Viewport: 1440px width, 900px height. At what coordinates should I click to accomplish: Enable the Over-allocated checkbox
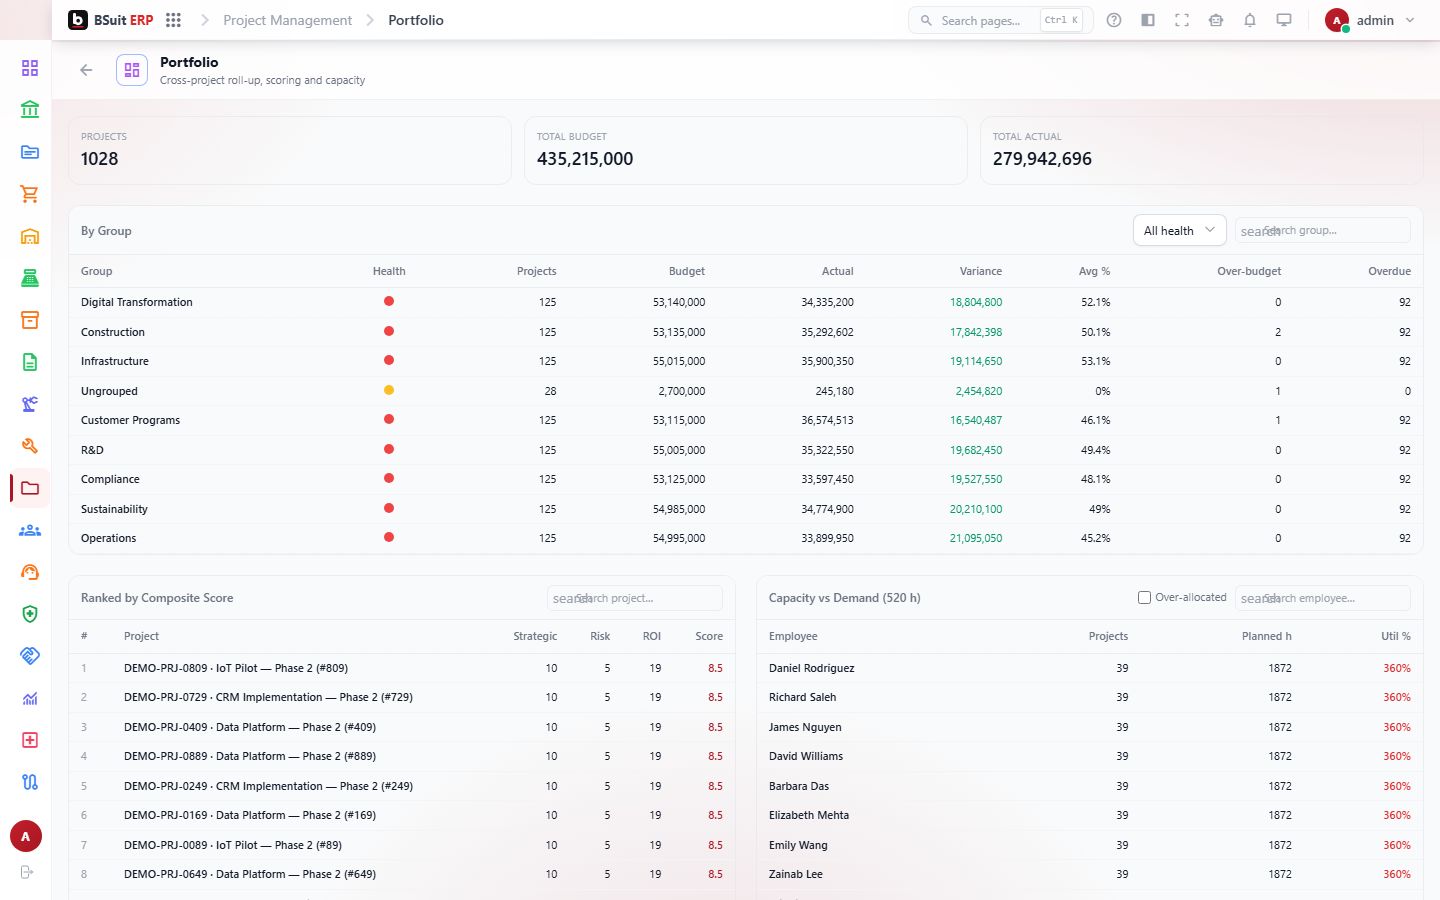(1144, 597)
